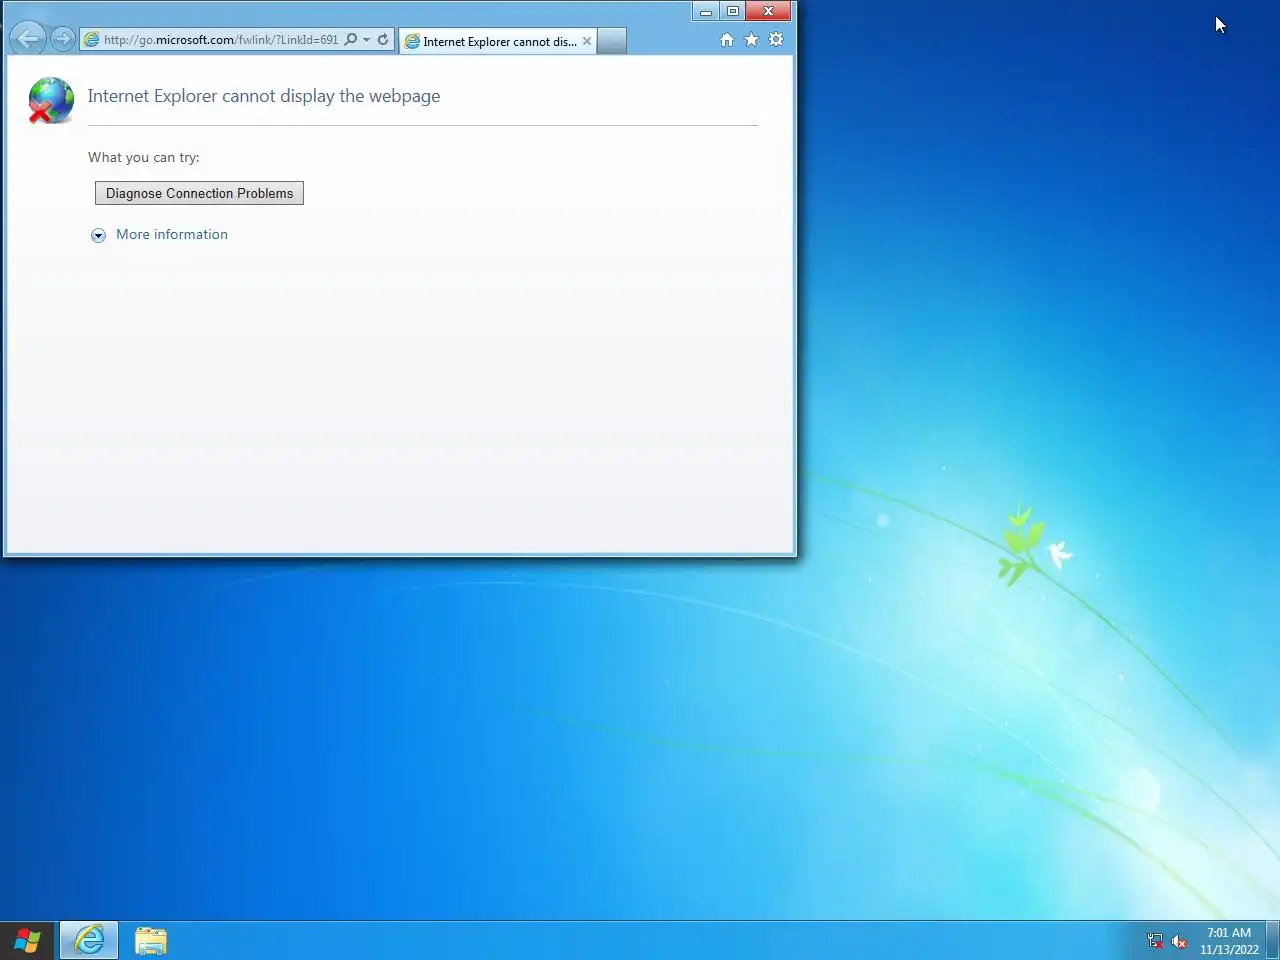This screenshot has height=960, width=1280.
Task: Open Favorites with the star icon
Action: (x=751, y=40)
